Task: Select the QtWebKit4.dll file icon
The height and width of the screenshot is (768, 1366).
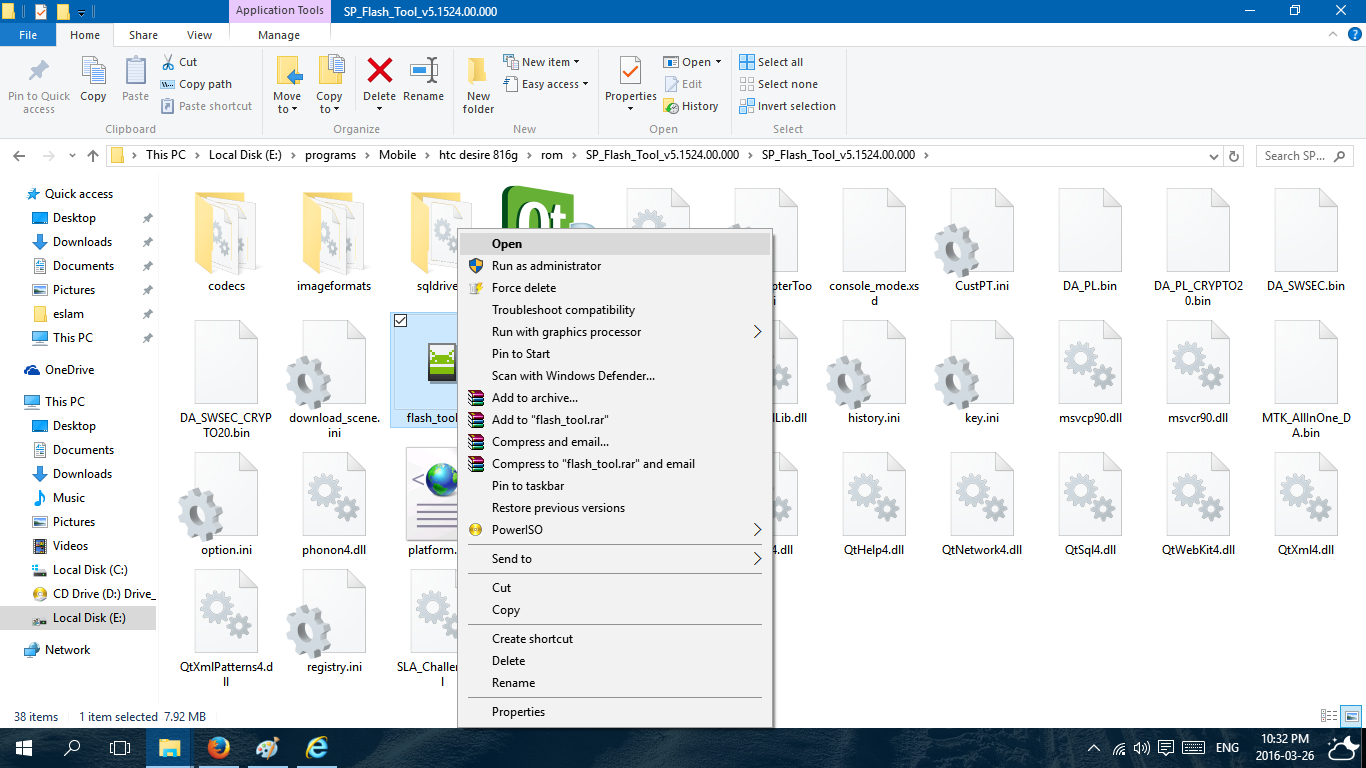Action: pyautogui.click(x=1197, y=495)
